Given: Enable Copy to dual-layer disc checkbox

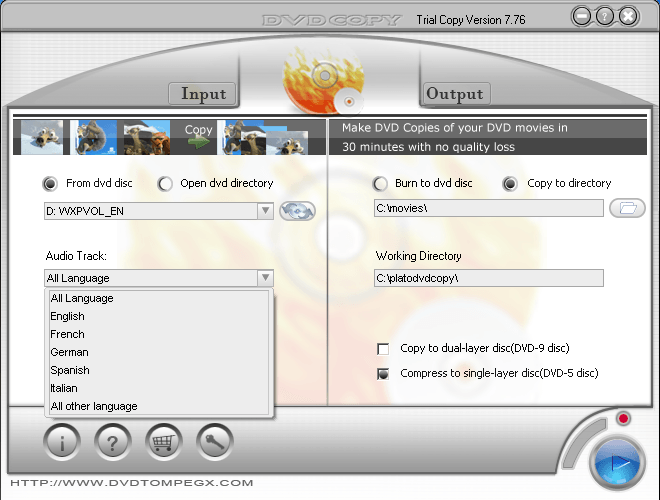Looking at the screenshot, I should click(383, 349).
